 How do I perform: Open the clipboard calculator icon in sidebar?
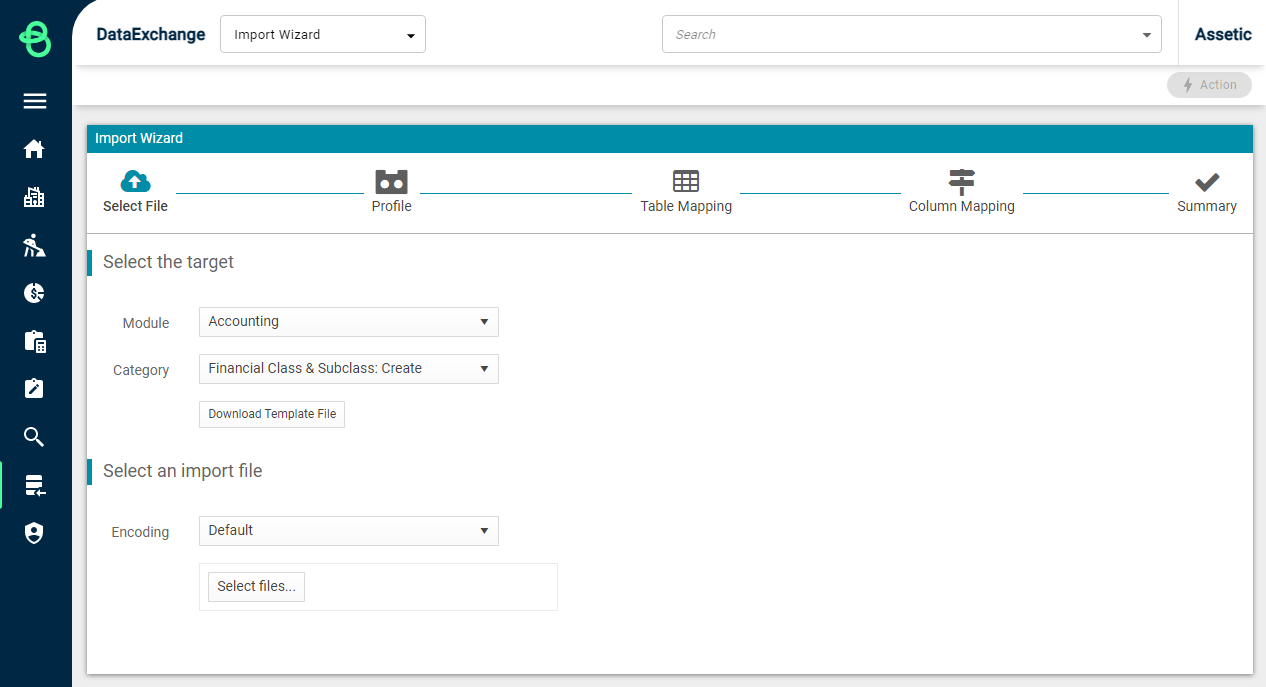tap(35, 341)
